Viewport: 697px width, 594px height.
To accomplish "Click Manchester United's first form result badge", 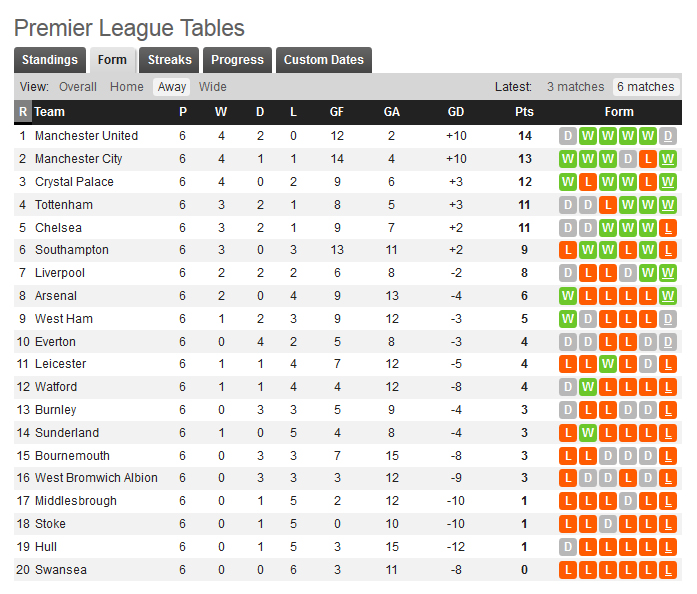I will pos(568,136).
